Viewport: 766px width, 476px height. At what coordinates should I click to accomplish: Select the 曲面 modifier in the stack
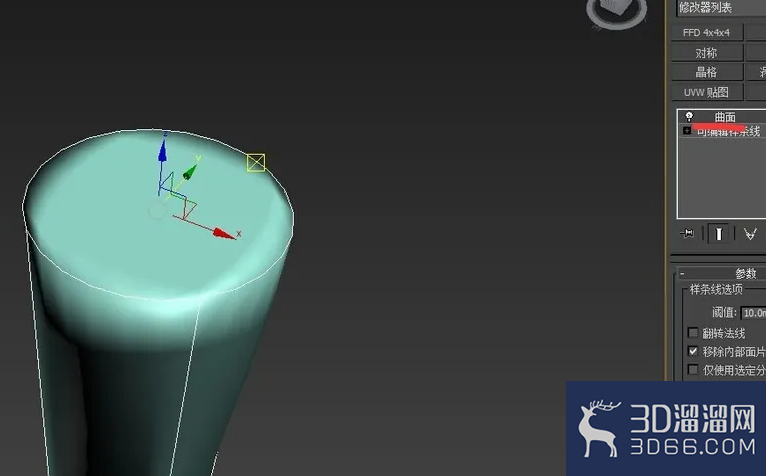(x=725, y=117)
